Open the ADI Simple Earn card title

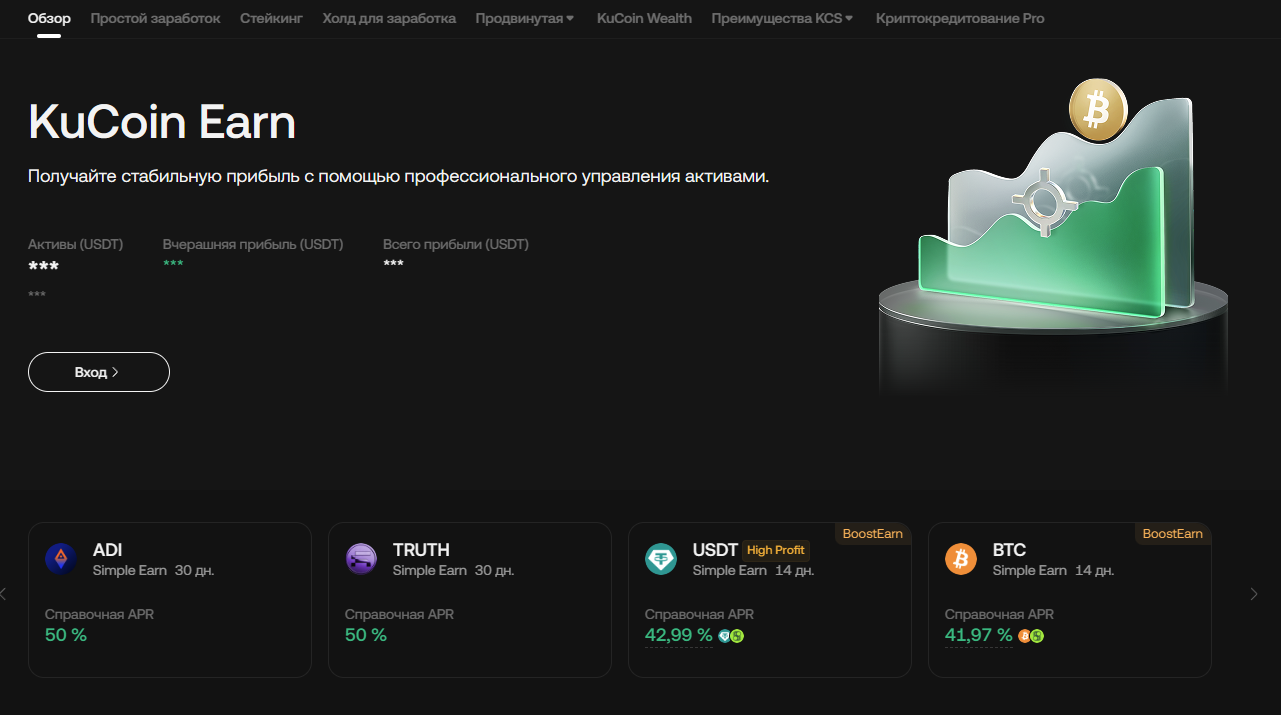(x=108, y=550)
